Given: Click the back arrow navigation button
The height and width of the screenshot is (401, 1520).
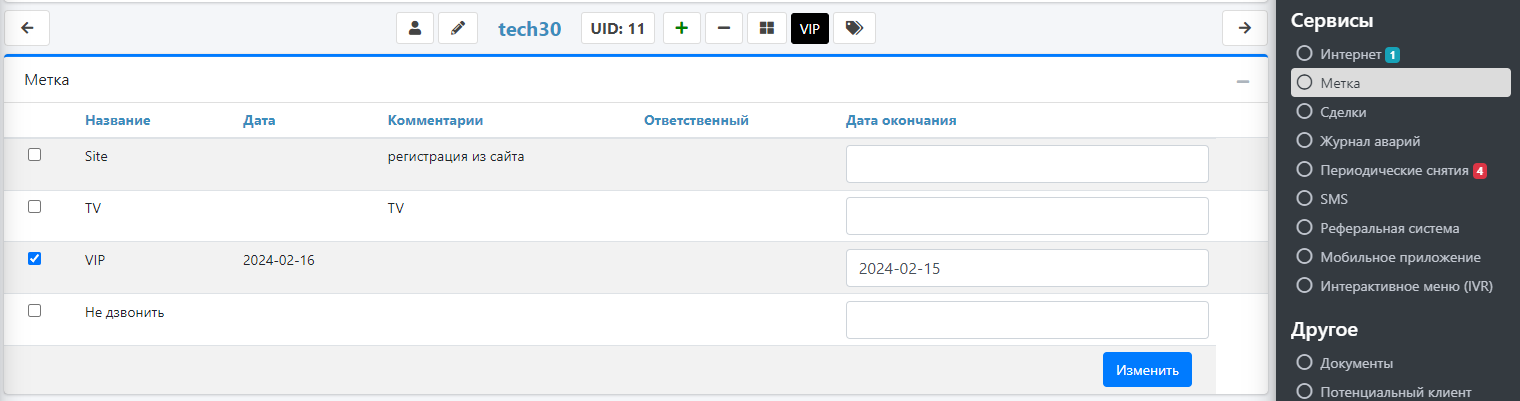Looking at the screenshot, I should 28,28.
